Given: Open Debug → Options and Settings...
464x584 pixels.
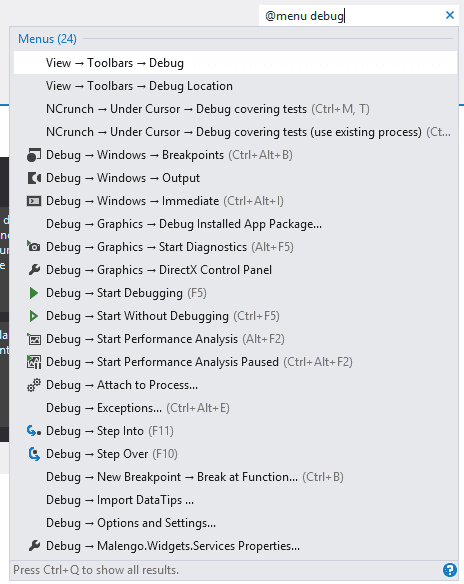Looking at the screenshot, I should [x=235, y=523].
